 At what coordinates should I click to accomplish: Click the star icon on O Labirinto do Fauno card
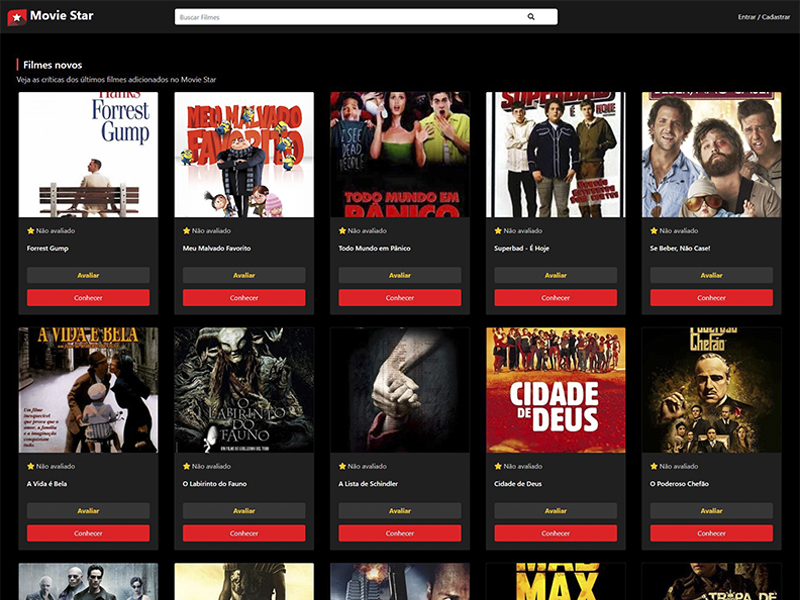coord(186,466)
